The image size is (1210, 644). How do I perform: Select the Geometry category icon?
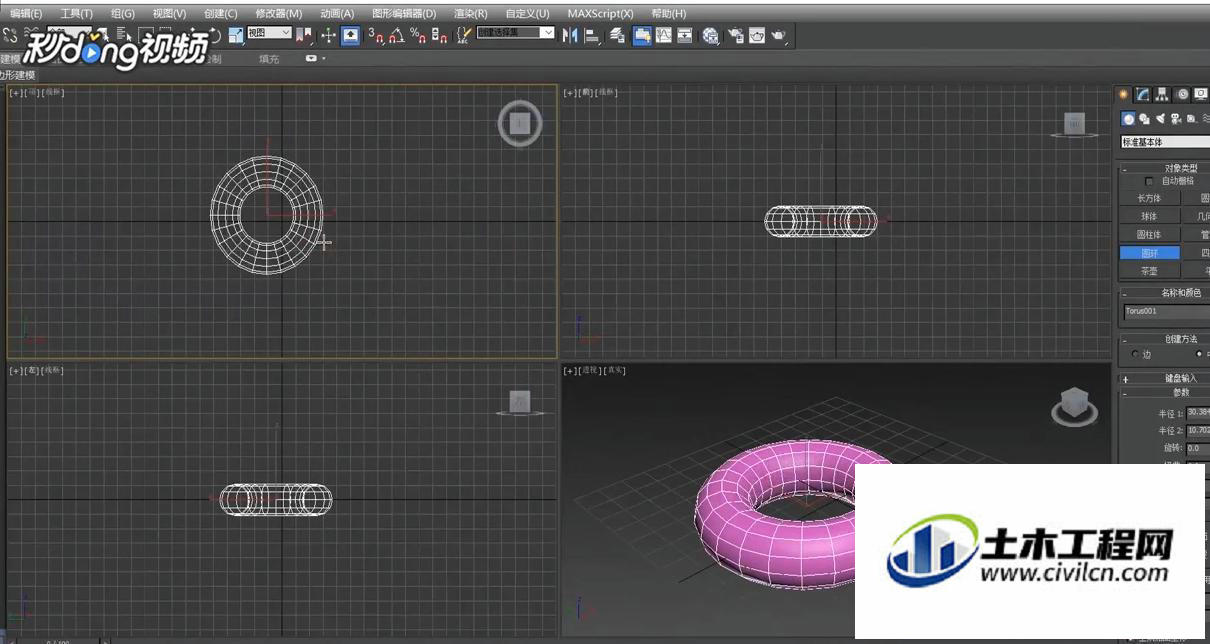[x=1128, y=119]
